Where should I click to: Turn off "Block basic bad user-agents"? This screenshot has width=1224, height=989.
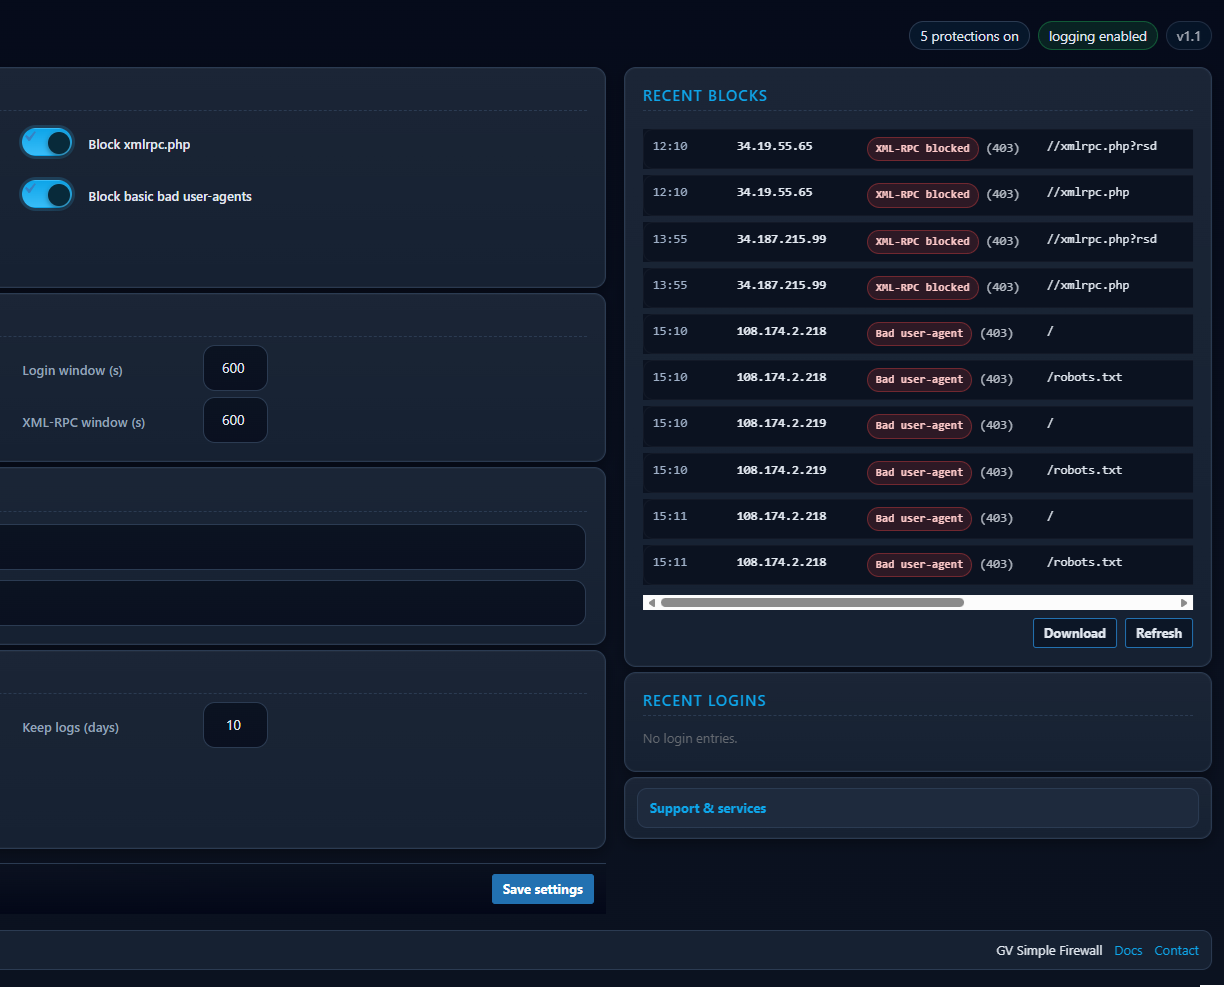point(46,193)
